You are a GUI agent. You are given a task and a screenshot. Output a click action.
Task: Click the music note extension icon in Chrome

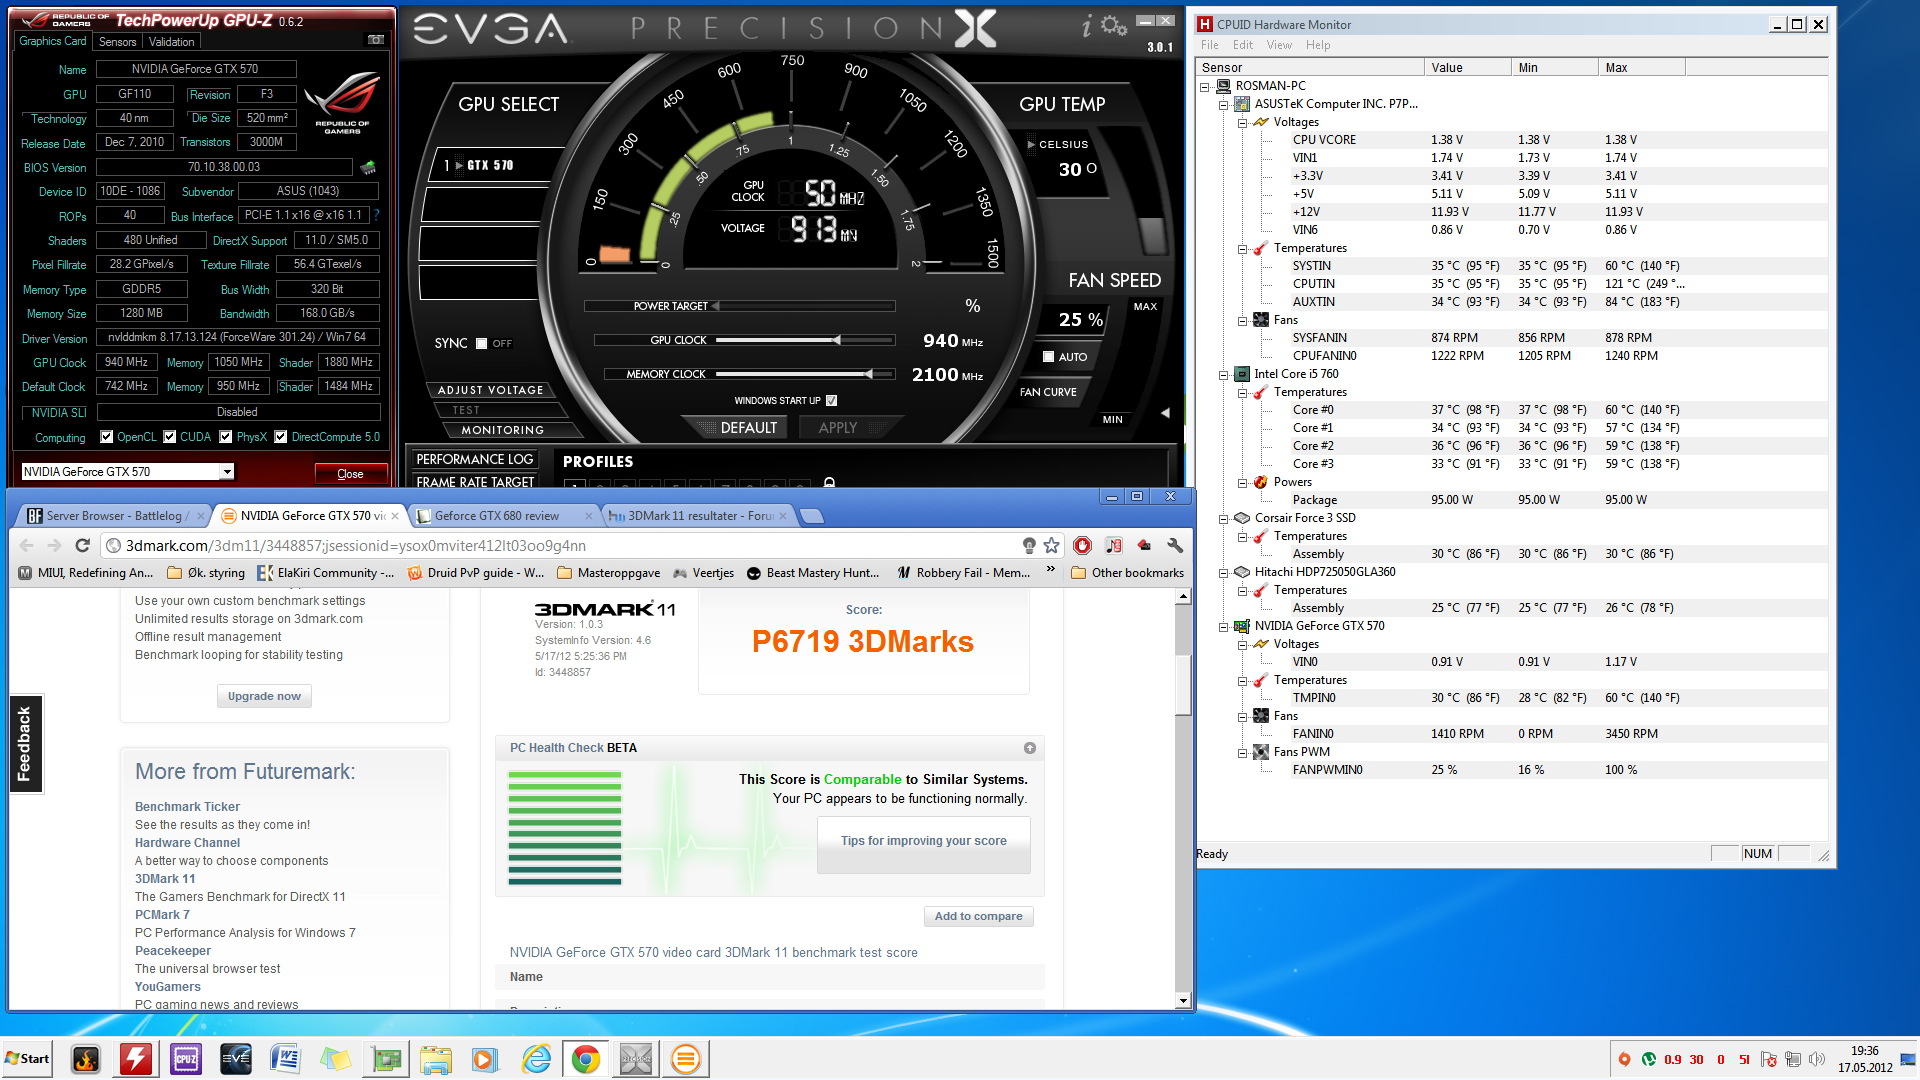(1113, 545)
